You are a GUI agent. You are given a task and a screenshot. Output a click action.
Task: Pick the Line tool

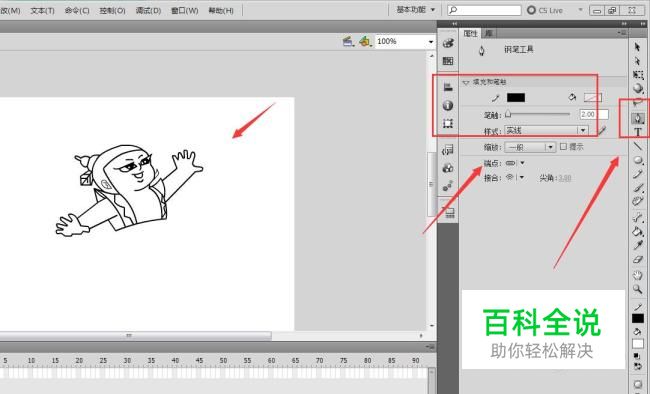pyautogui.click(x=638, y=146)
